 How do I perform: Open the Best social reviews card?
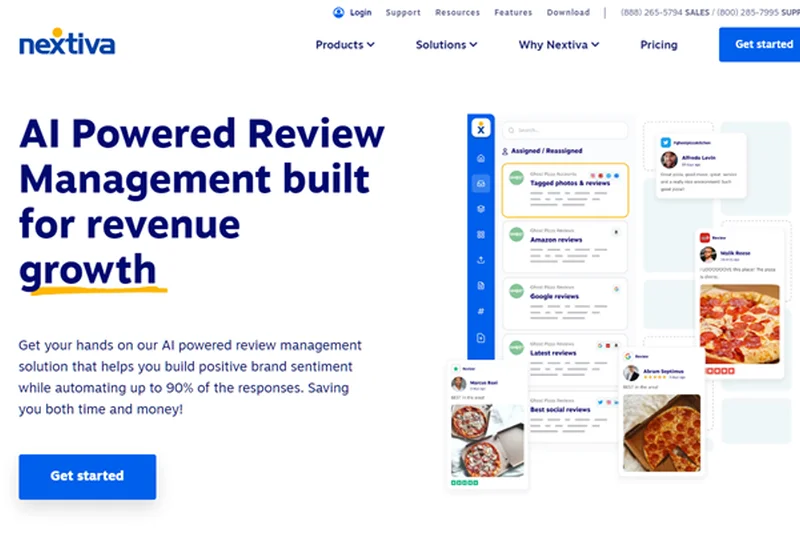[x=573, y=416]
